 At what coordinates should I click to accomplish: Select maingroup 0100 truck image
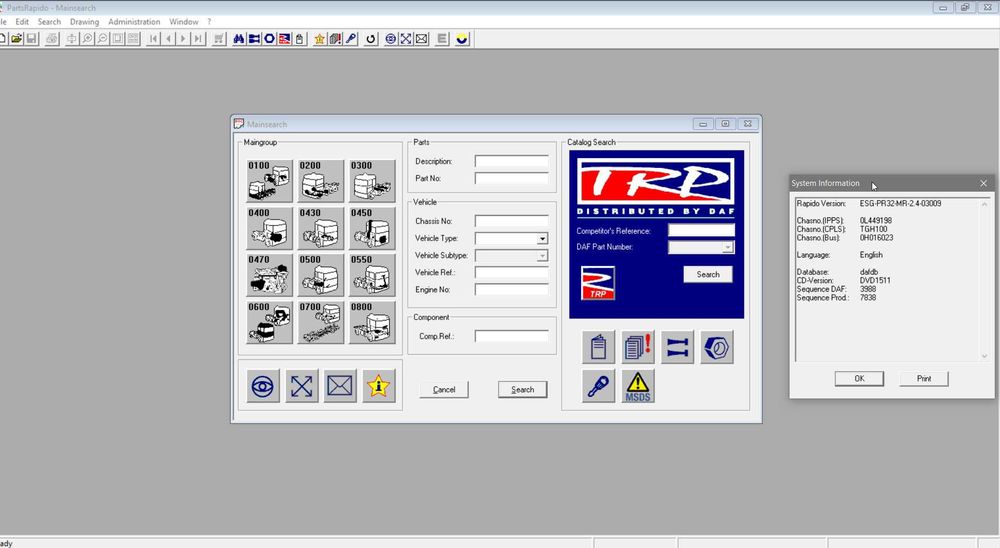click(269, 181)
